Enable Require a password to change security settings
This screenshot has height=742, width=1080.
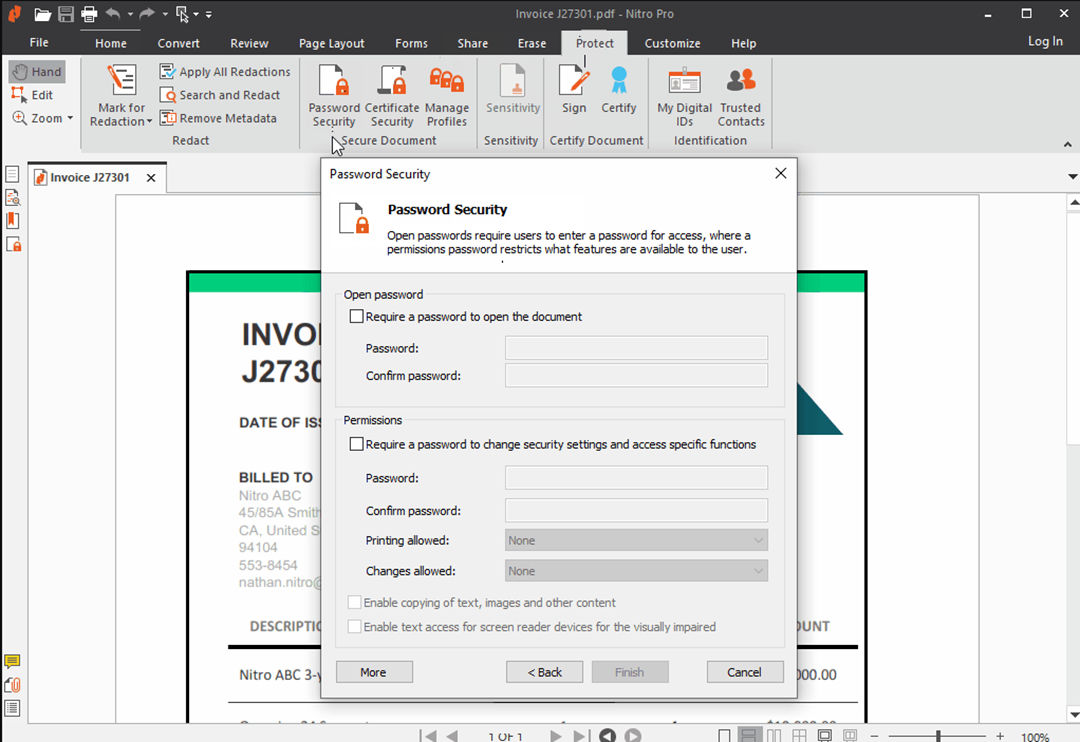point(356,444)
